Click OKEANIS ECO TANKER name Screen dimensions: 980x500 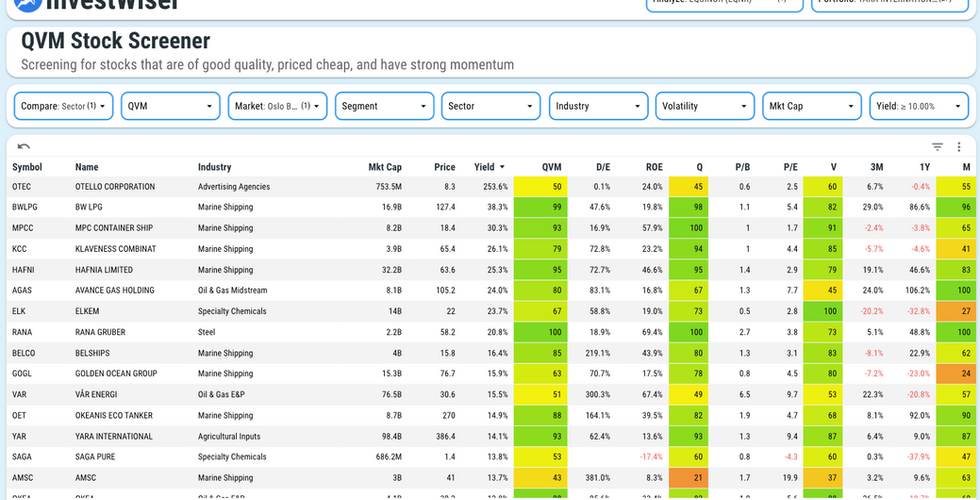[x=114, y=415]
